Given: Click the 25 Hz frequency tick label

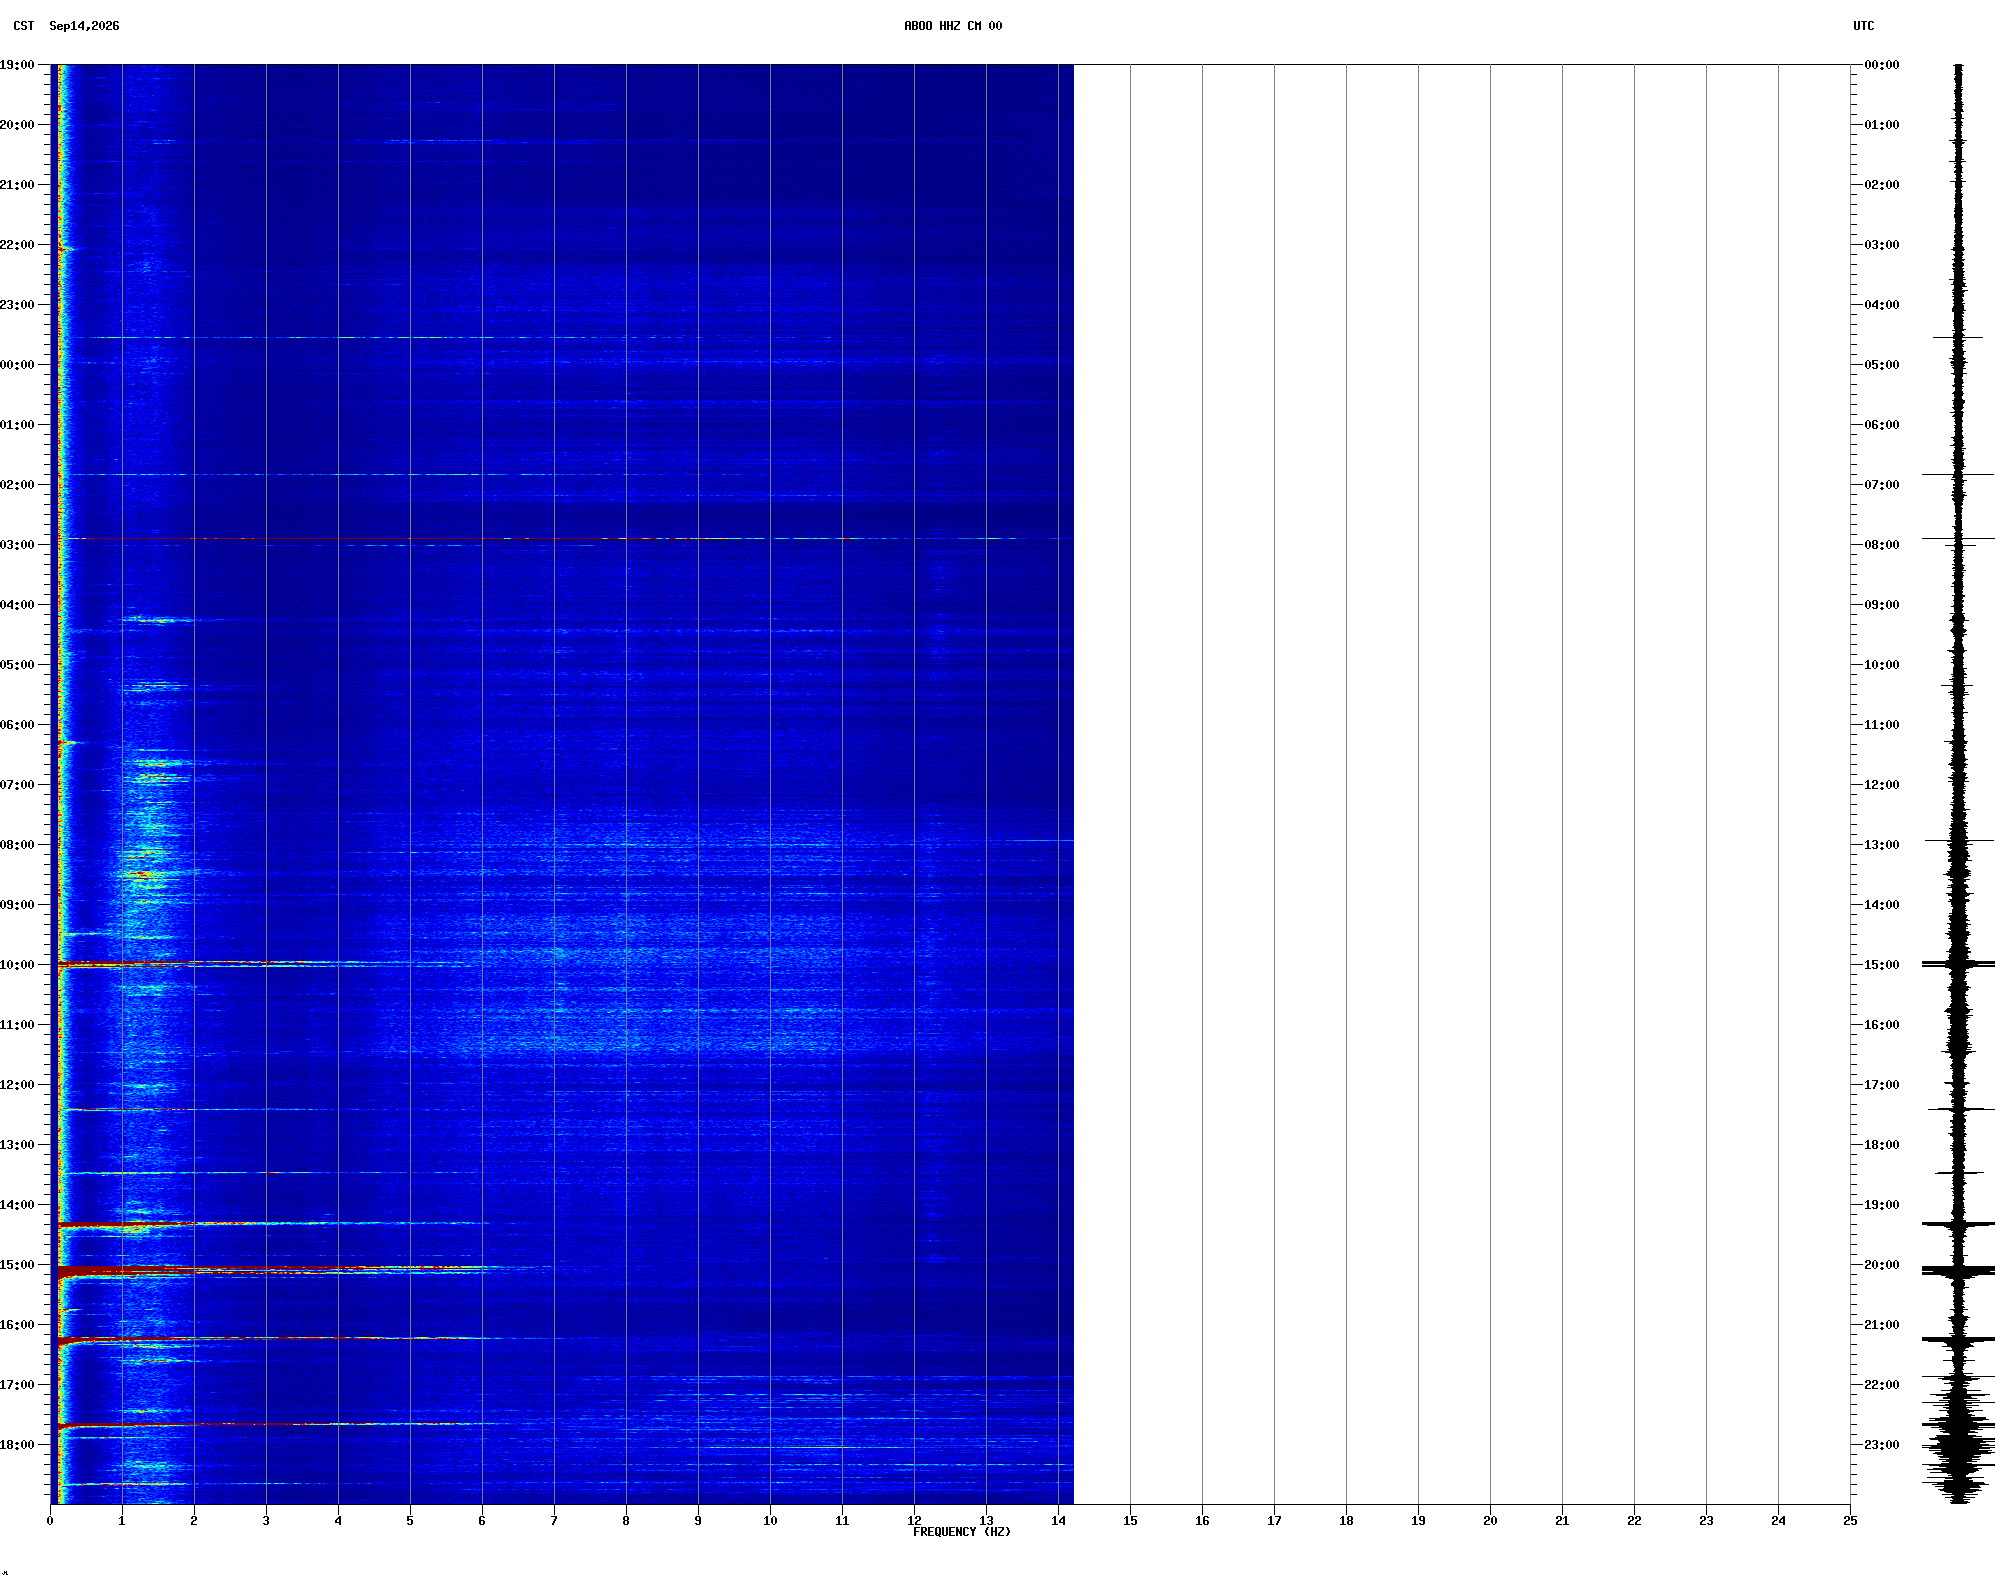Looking at the screenshot, I should click(1850, 1521).
